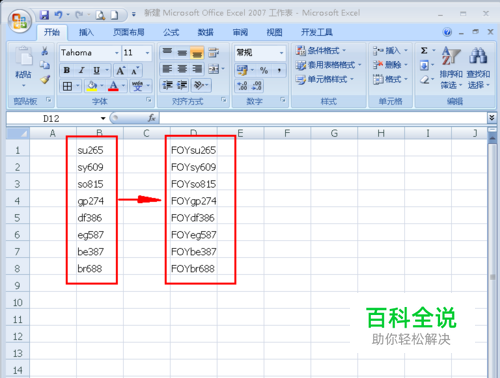Viewport: 500px width, 378px height.
Task: Select cell containing sy609
Action: [x=99, y=167]
